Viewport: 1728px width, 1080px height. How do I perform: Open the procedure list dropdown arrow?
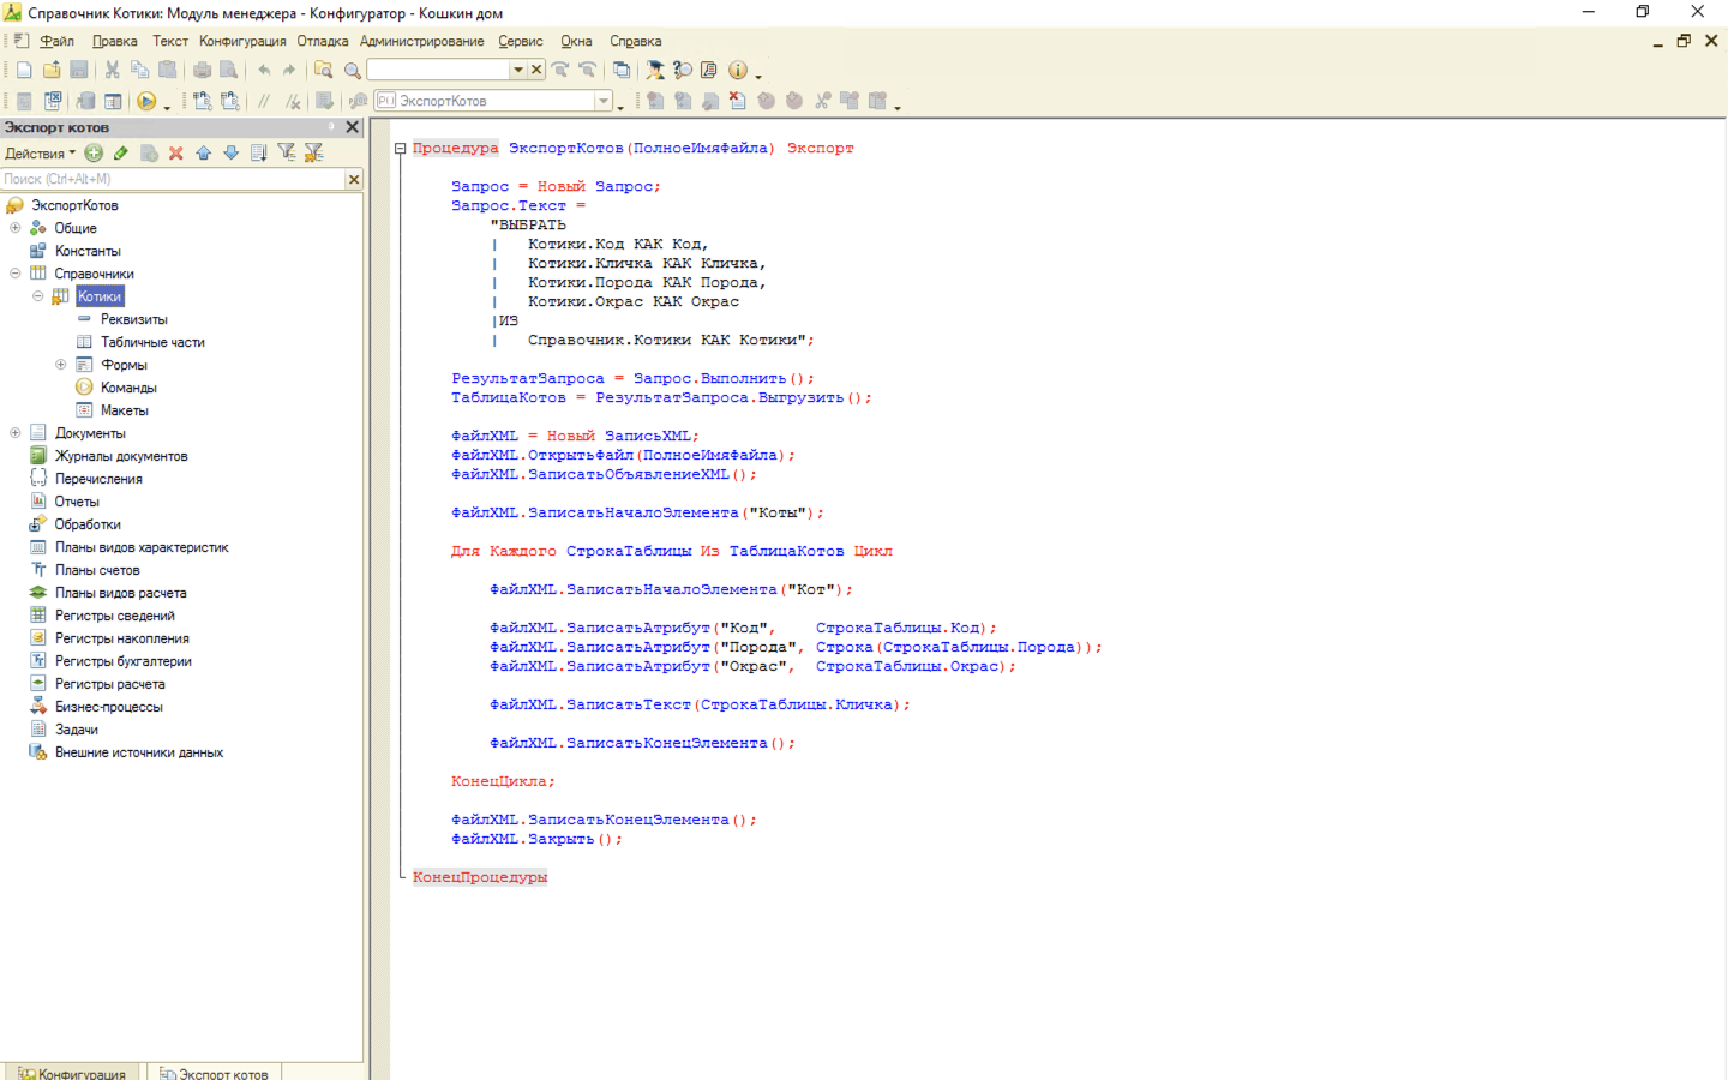[x=603, y=101]
